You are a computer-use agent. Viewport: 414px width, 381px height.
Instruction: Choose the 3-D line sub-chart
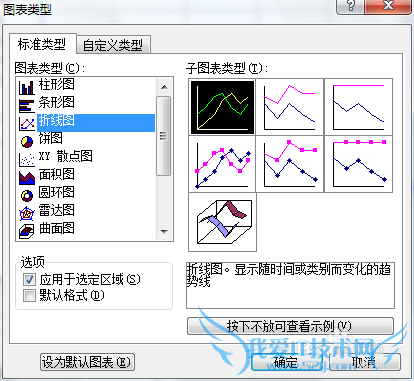pyautogui.click(x=222, y=222)
